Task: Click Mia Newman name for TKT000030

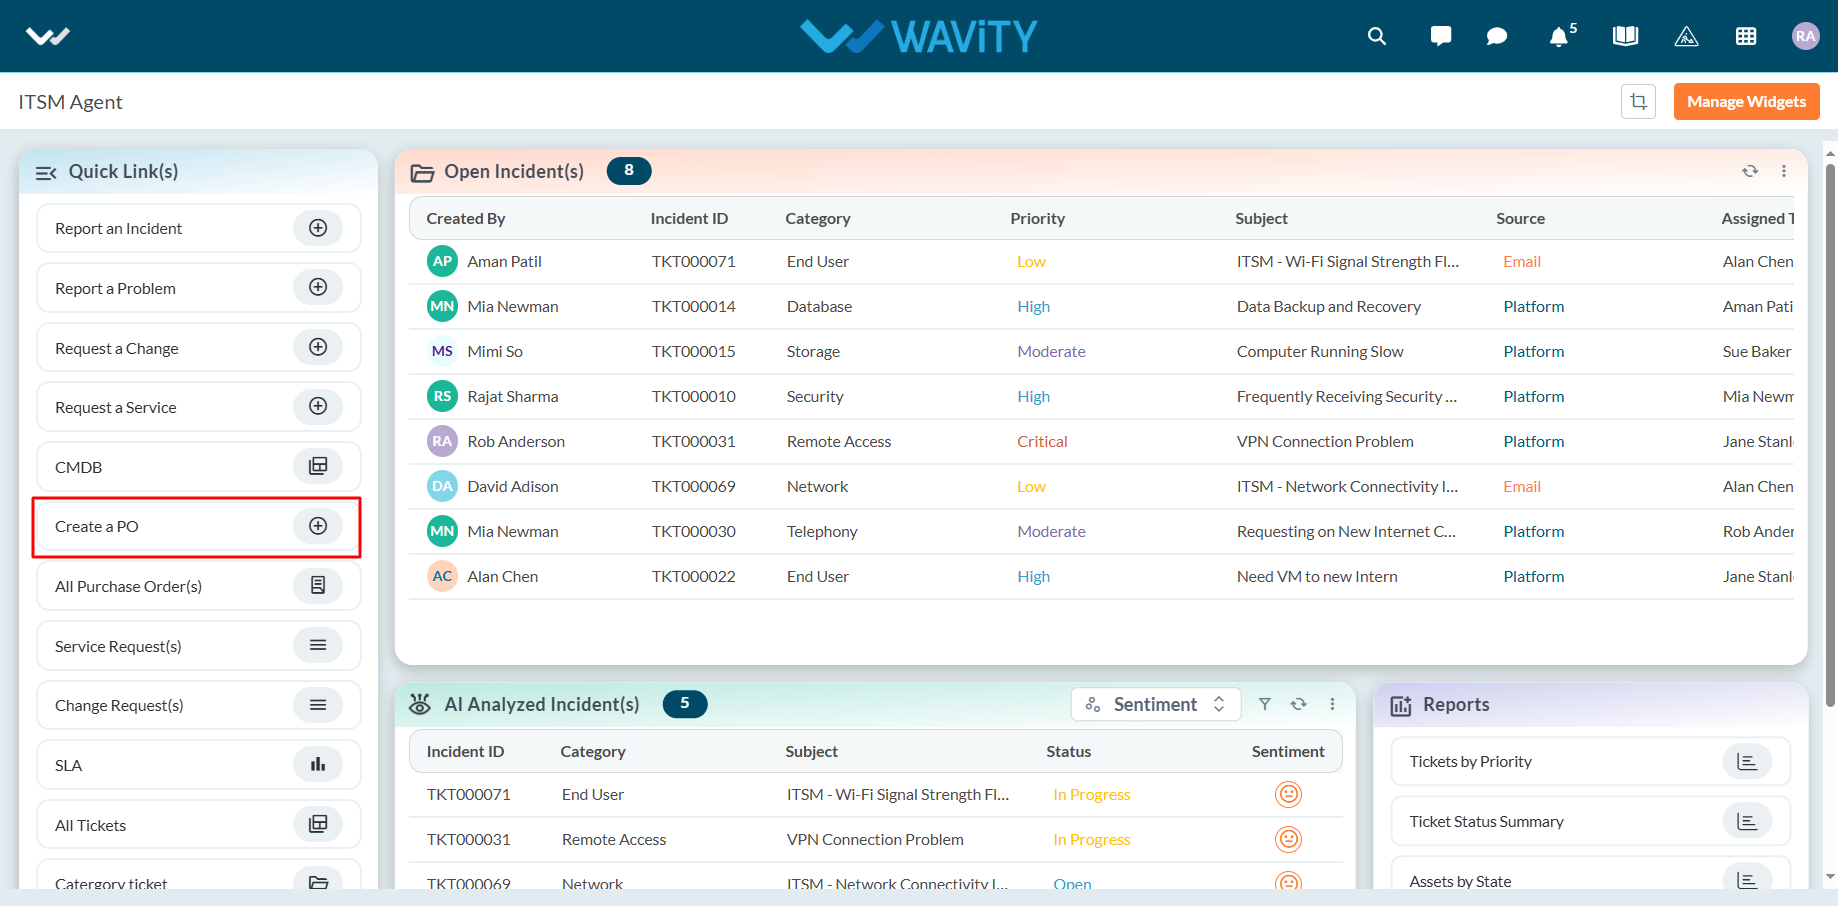Action: click(x=513, y=531)
